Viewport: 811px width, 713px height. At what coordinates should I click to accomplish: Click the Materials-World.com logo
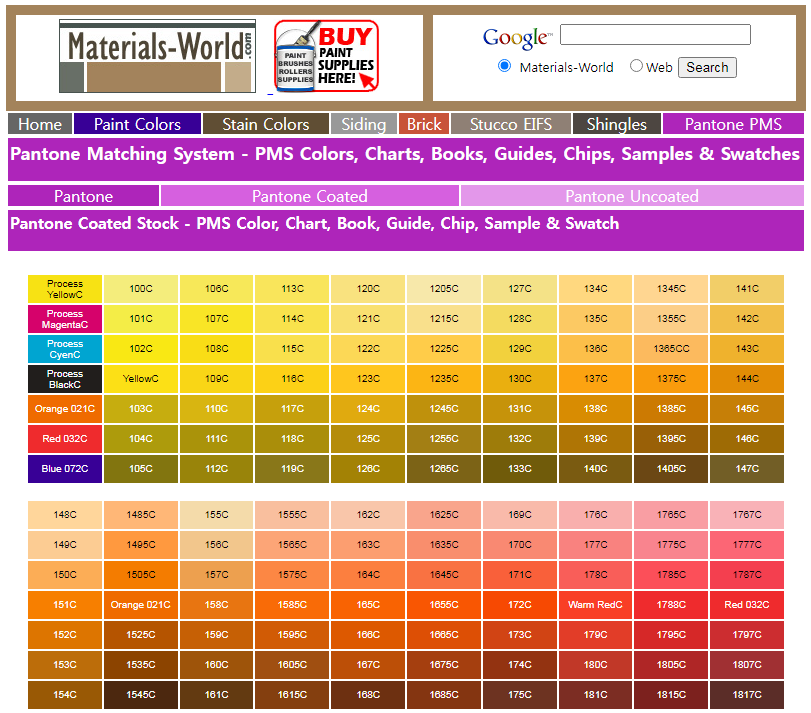(157, 56)
